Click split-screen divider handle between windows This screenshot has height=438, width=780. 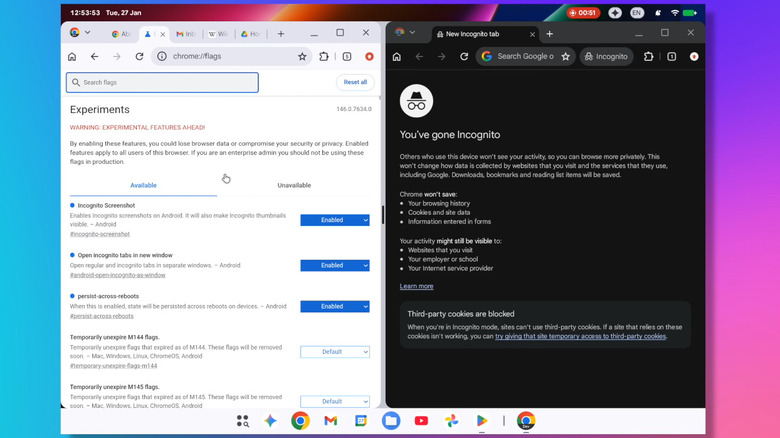pos(383,215)
